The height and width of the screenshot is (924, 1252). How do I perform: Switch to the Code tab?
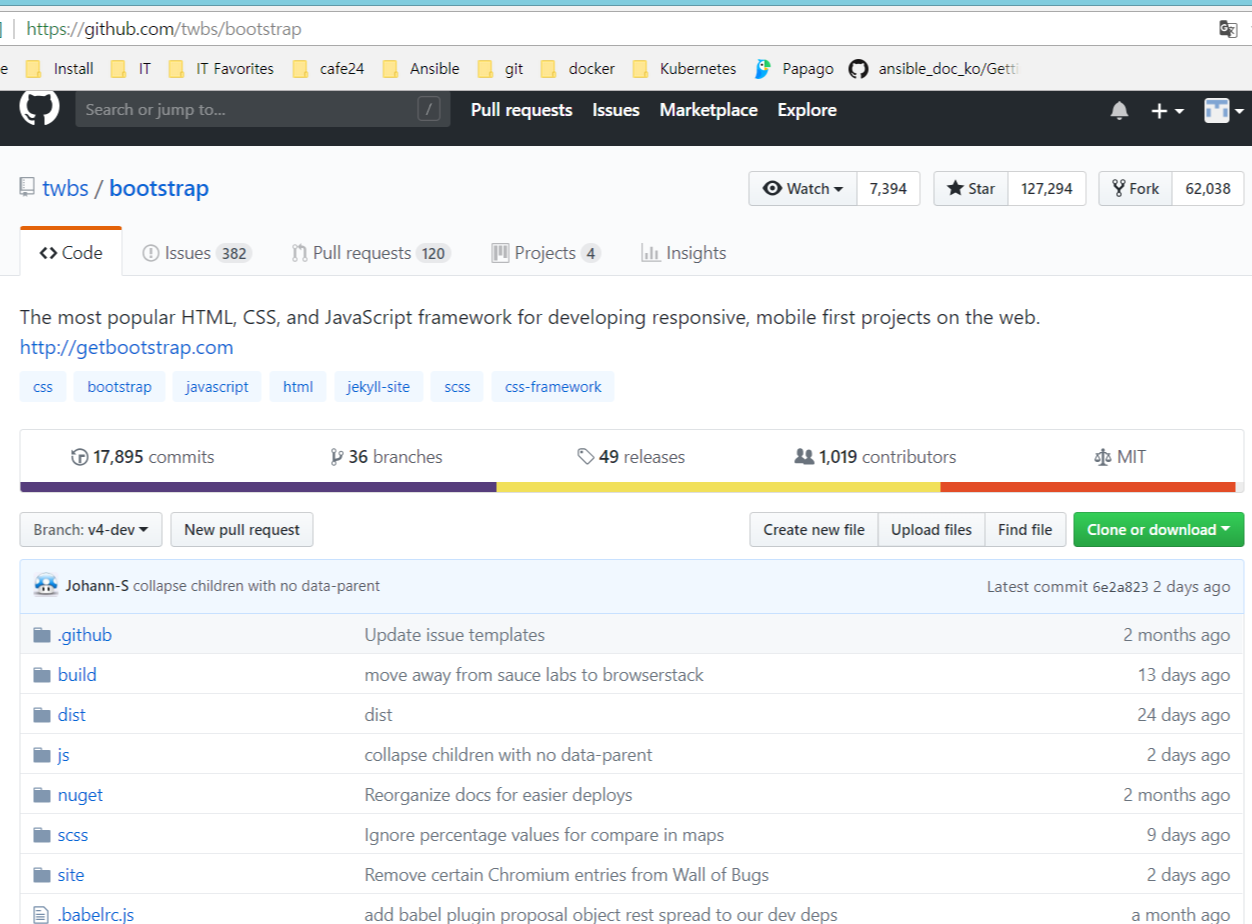click(71, 253)
